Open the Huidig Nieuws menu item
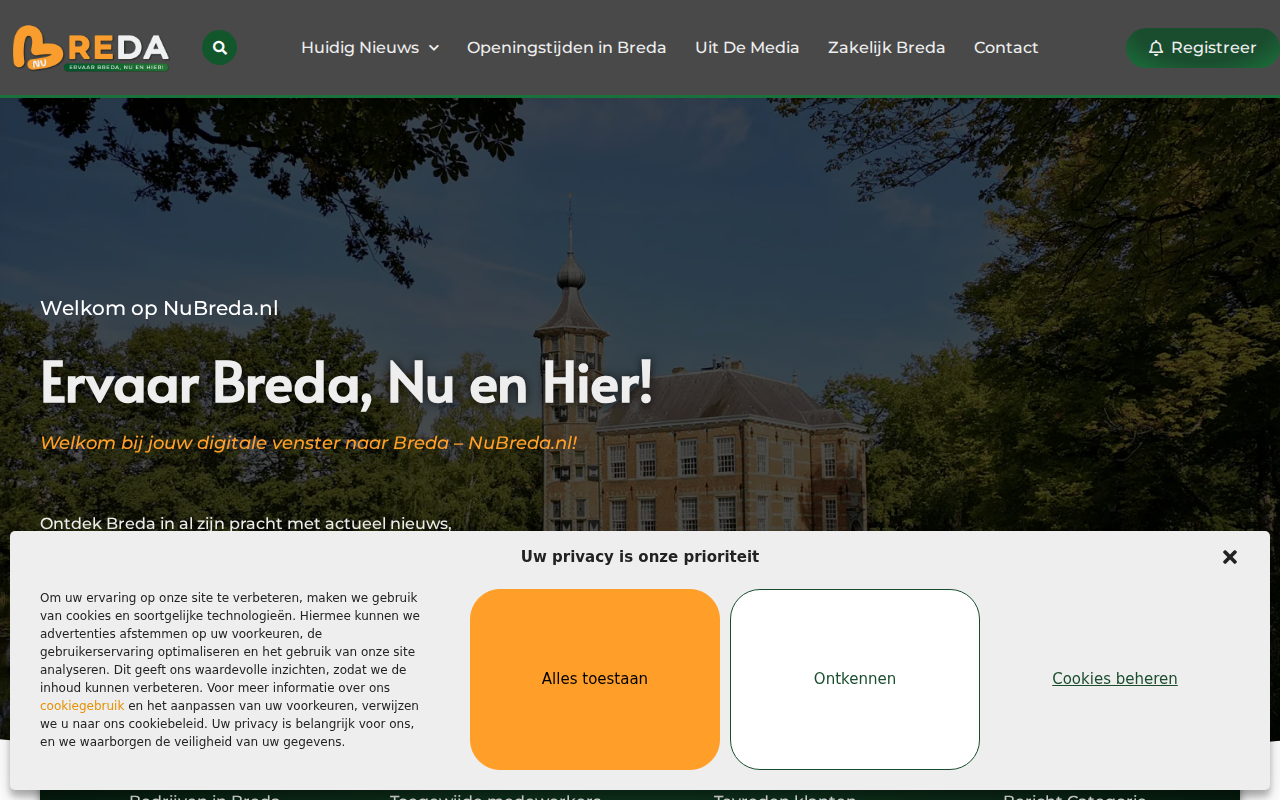Viewport: 1280px width, 800px height. [360, 48]
